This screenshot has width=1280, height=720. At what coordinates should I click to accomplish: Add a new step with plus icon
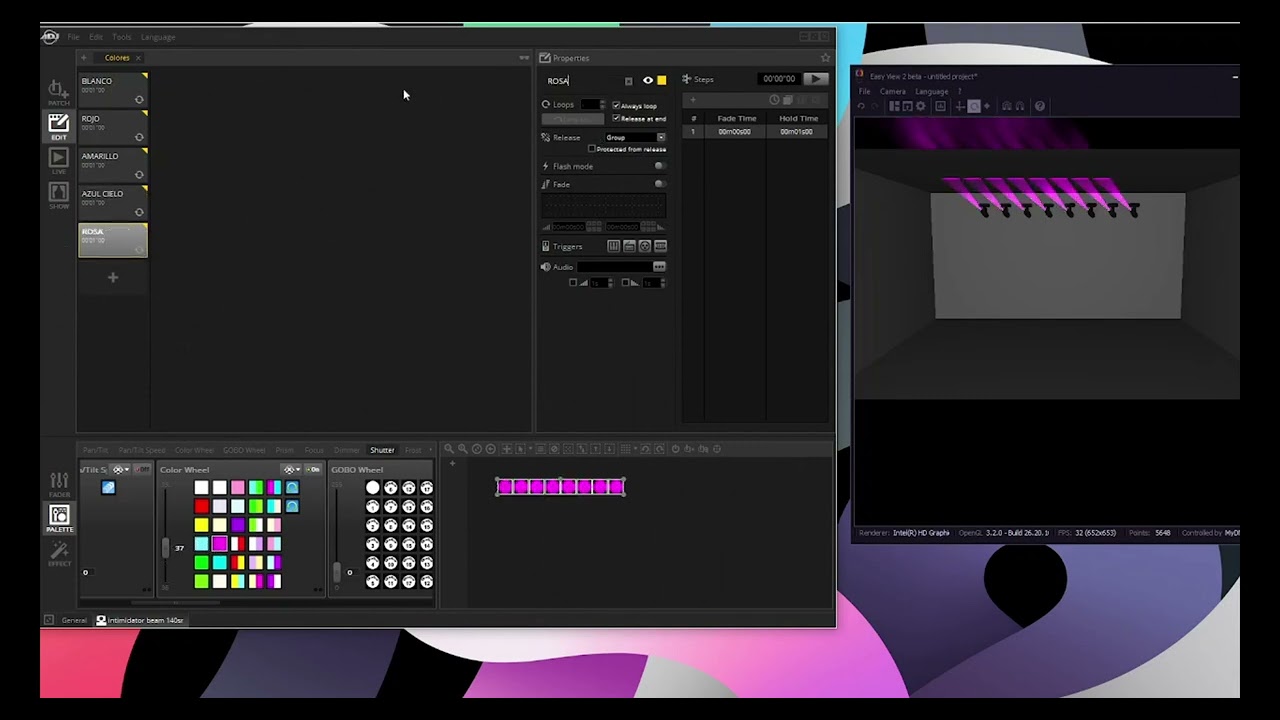(x=692, y=100)
